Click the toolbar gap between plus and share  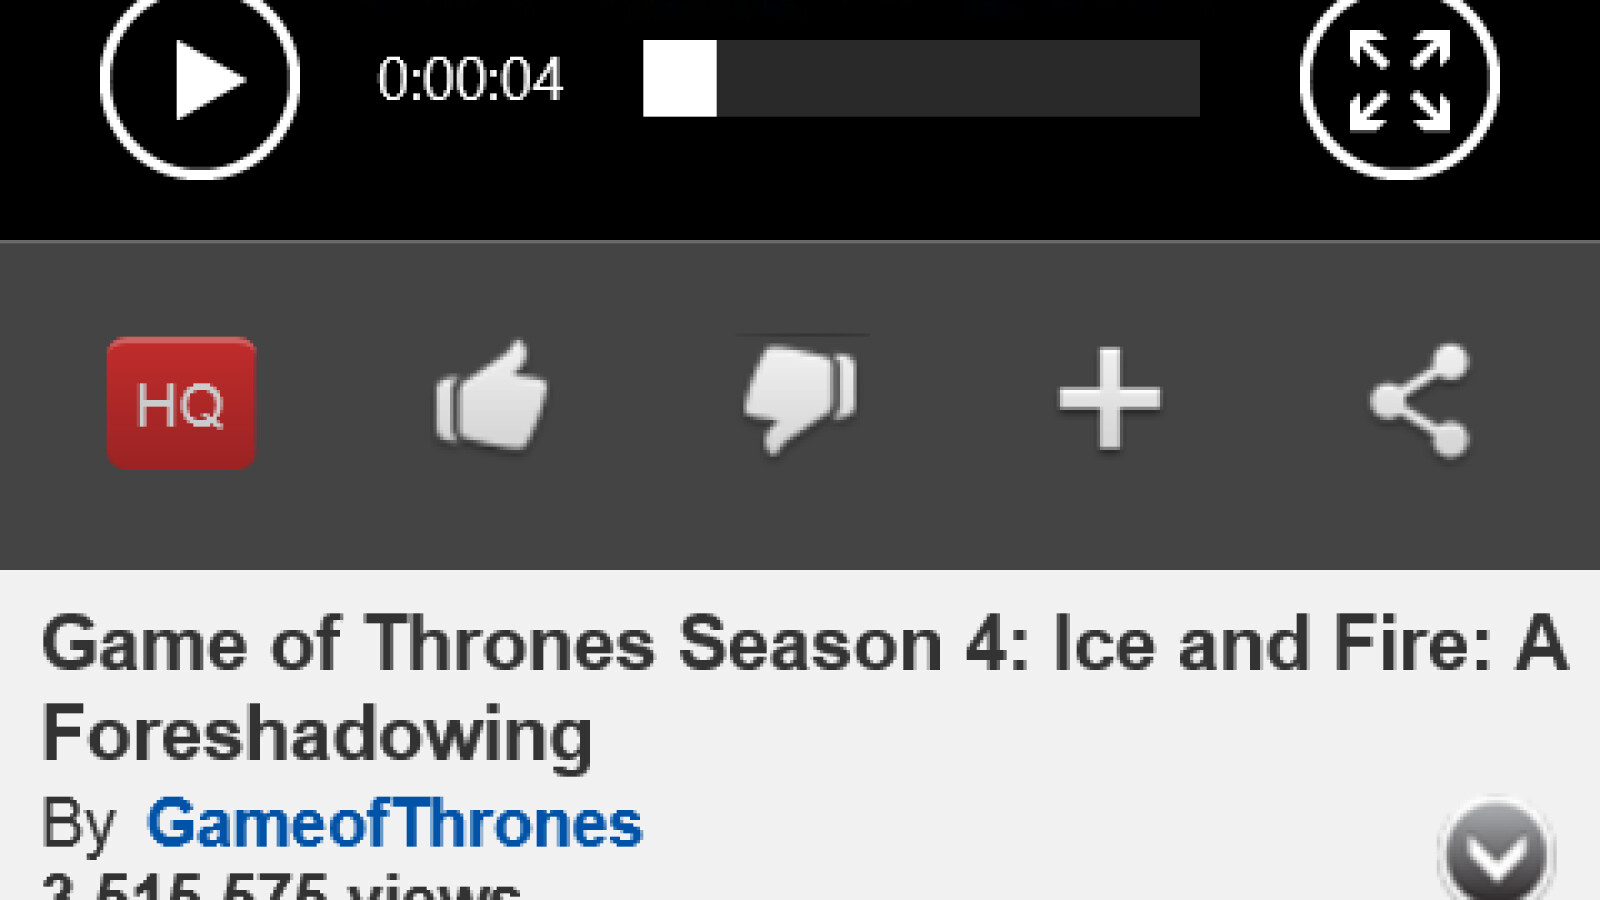click(x=1265, y=400)
